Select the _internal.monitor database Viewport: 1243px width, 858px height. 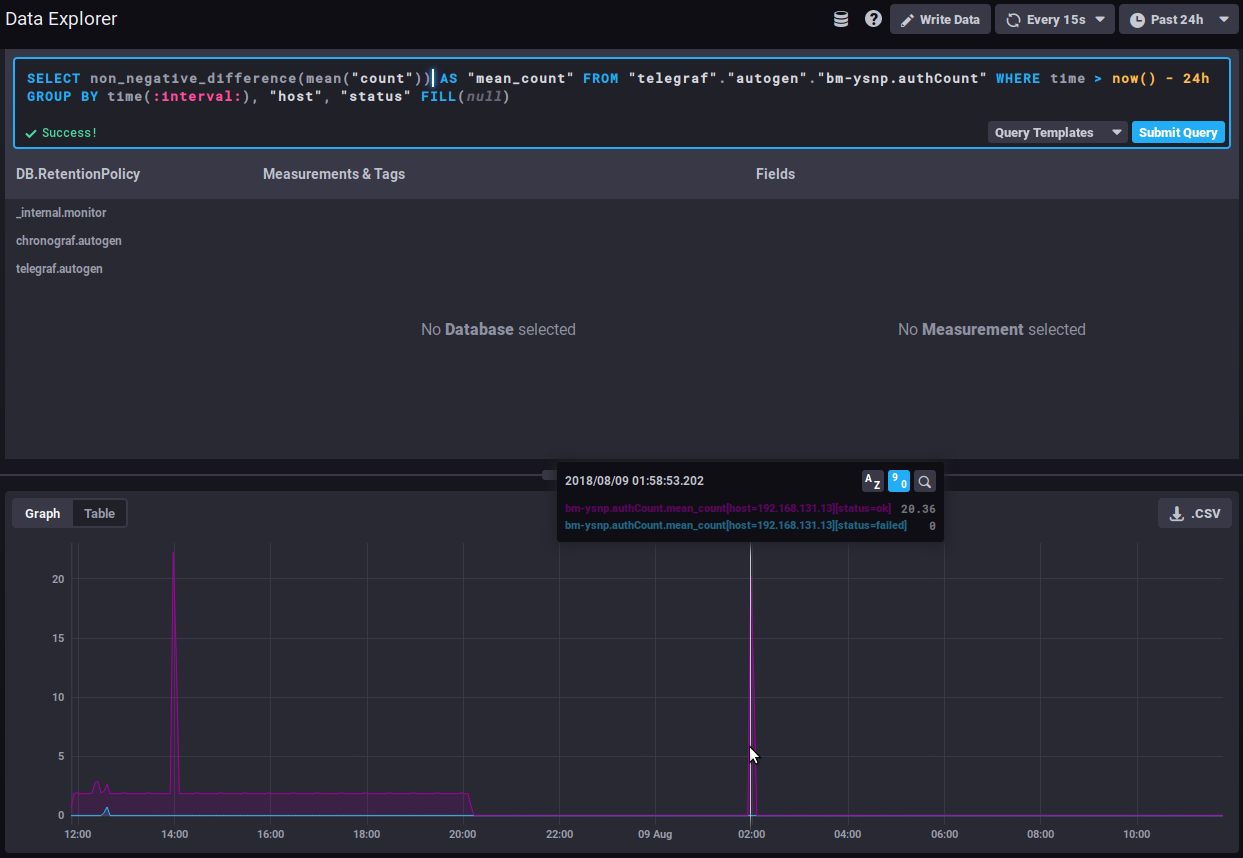[61, 213]
